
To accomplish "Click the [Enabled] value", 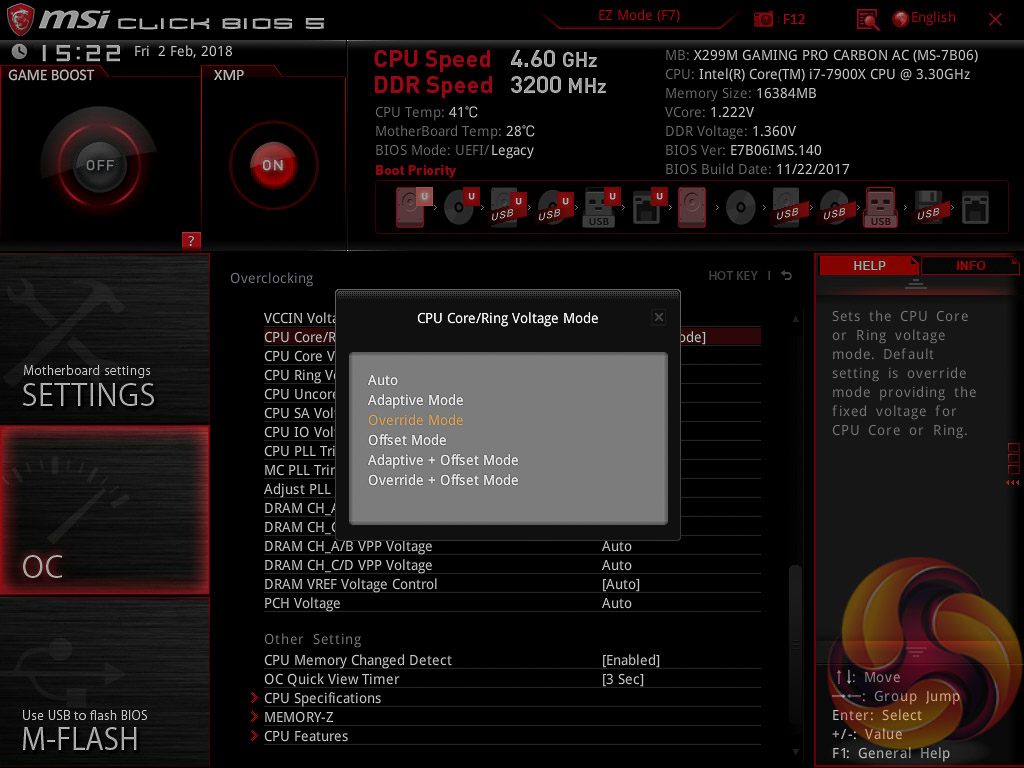I will 631,660.
